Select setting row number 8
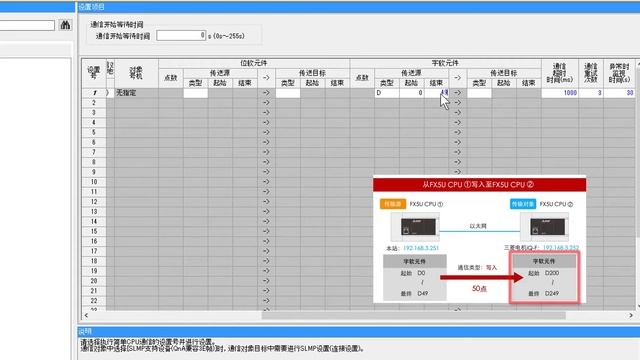The width and height of the screenshot is (640, 360). [x=94, y=162]
